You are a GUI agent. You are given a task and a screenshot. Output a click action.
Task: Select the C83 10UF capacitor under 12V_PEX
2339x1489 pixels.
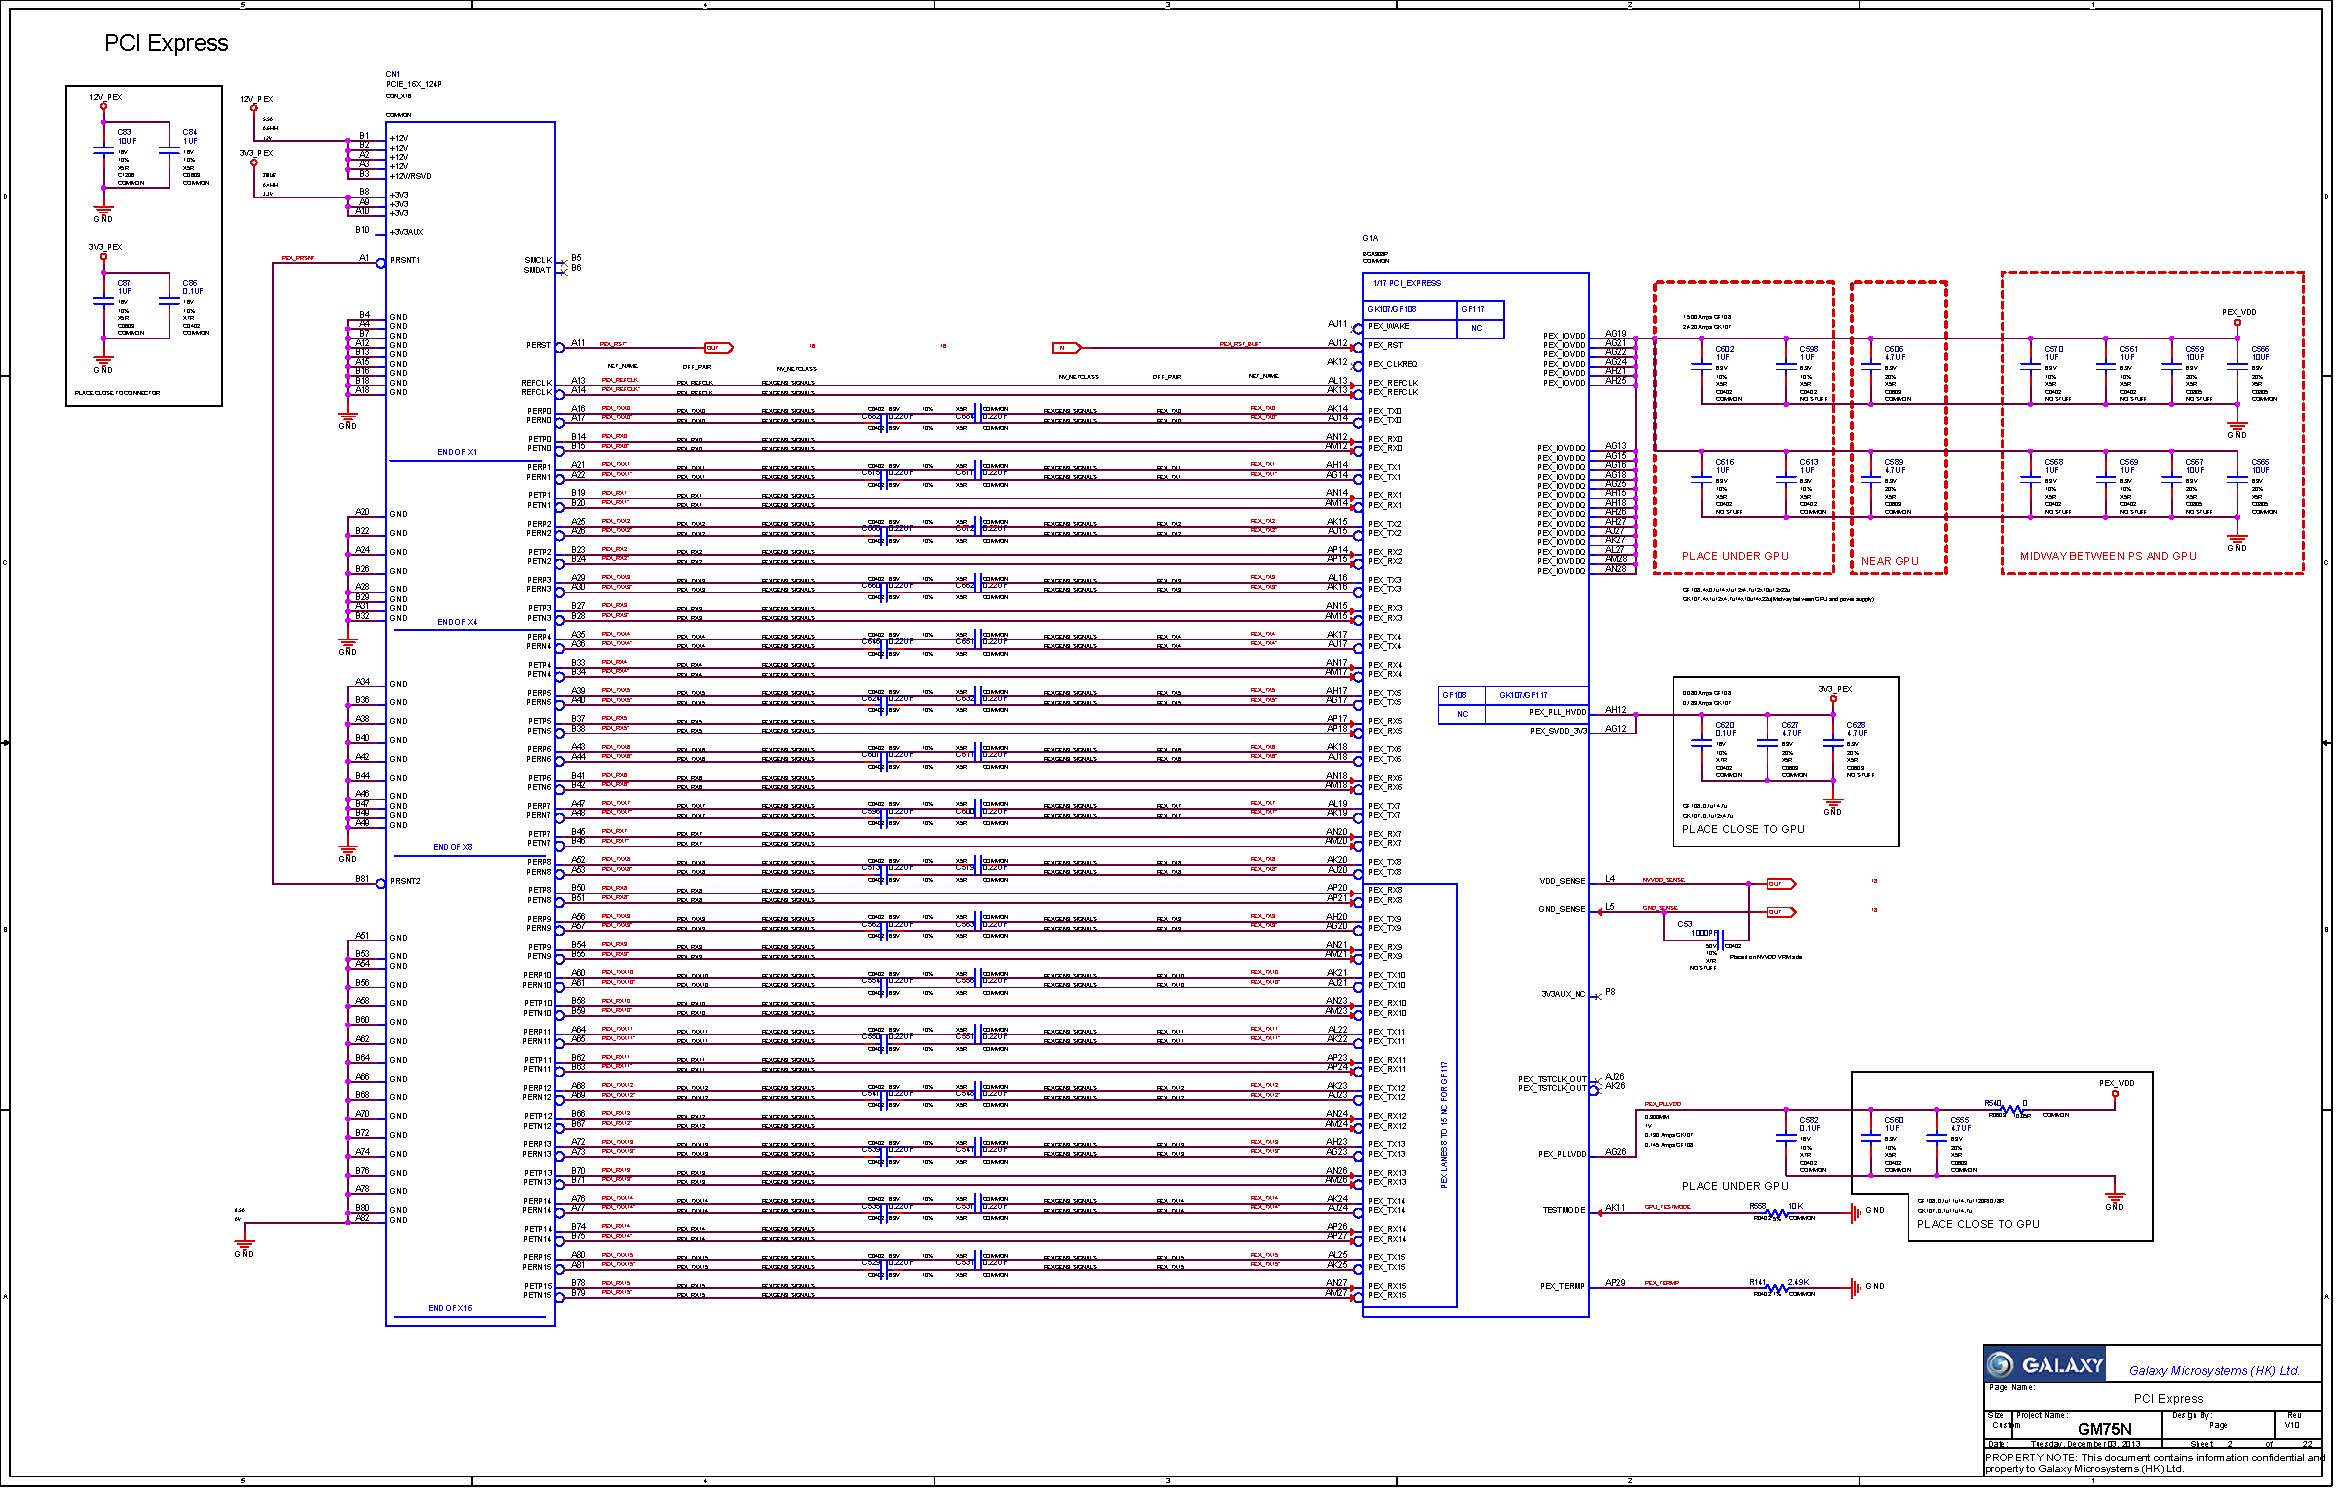[103, 152]
